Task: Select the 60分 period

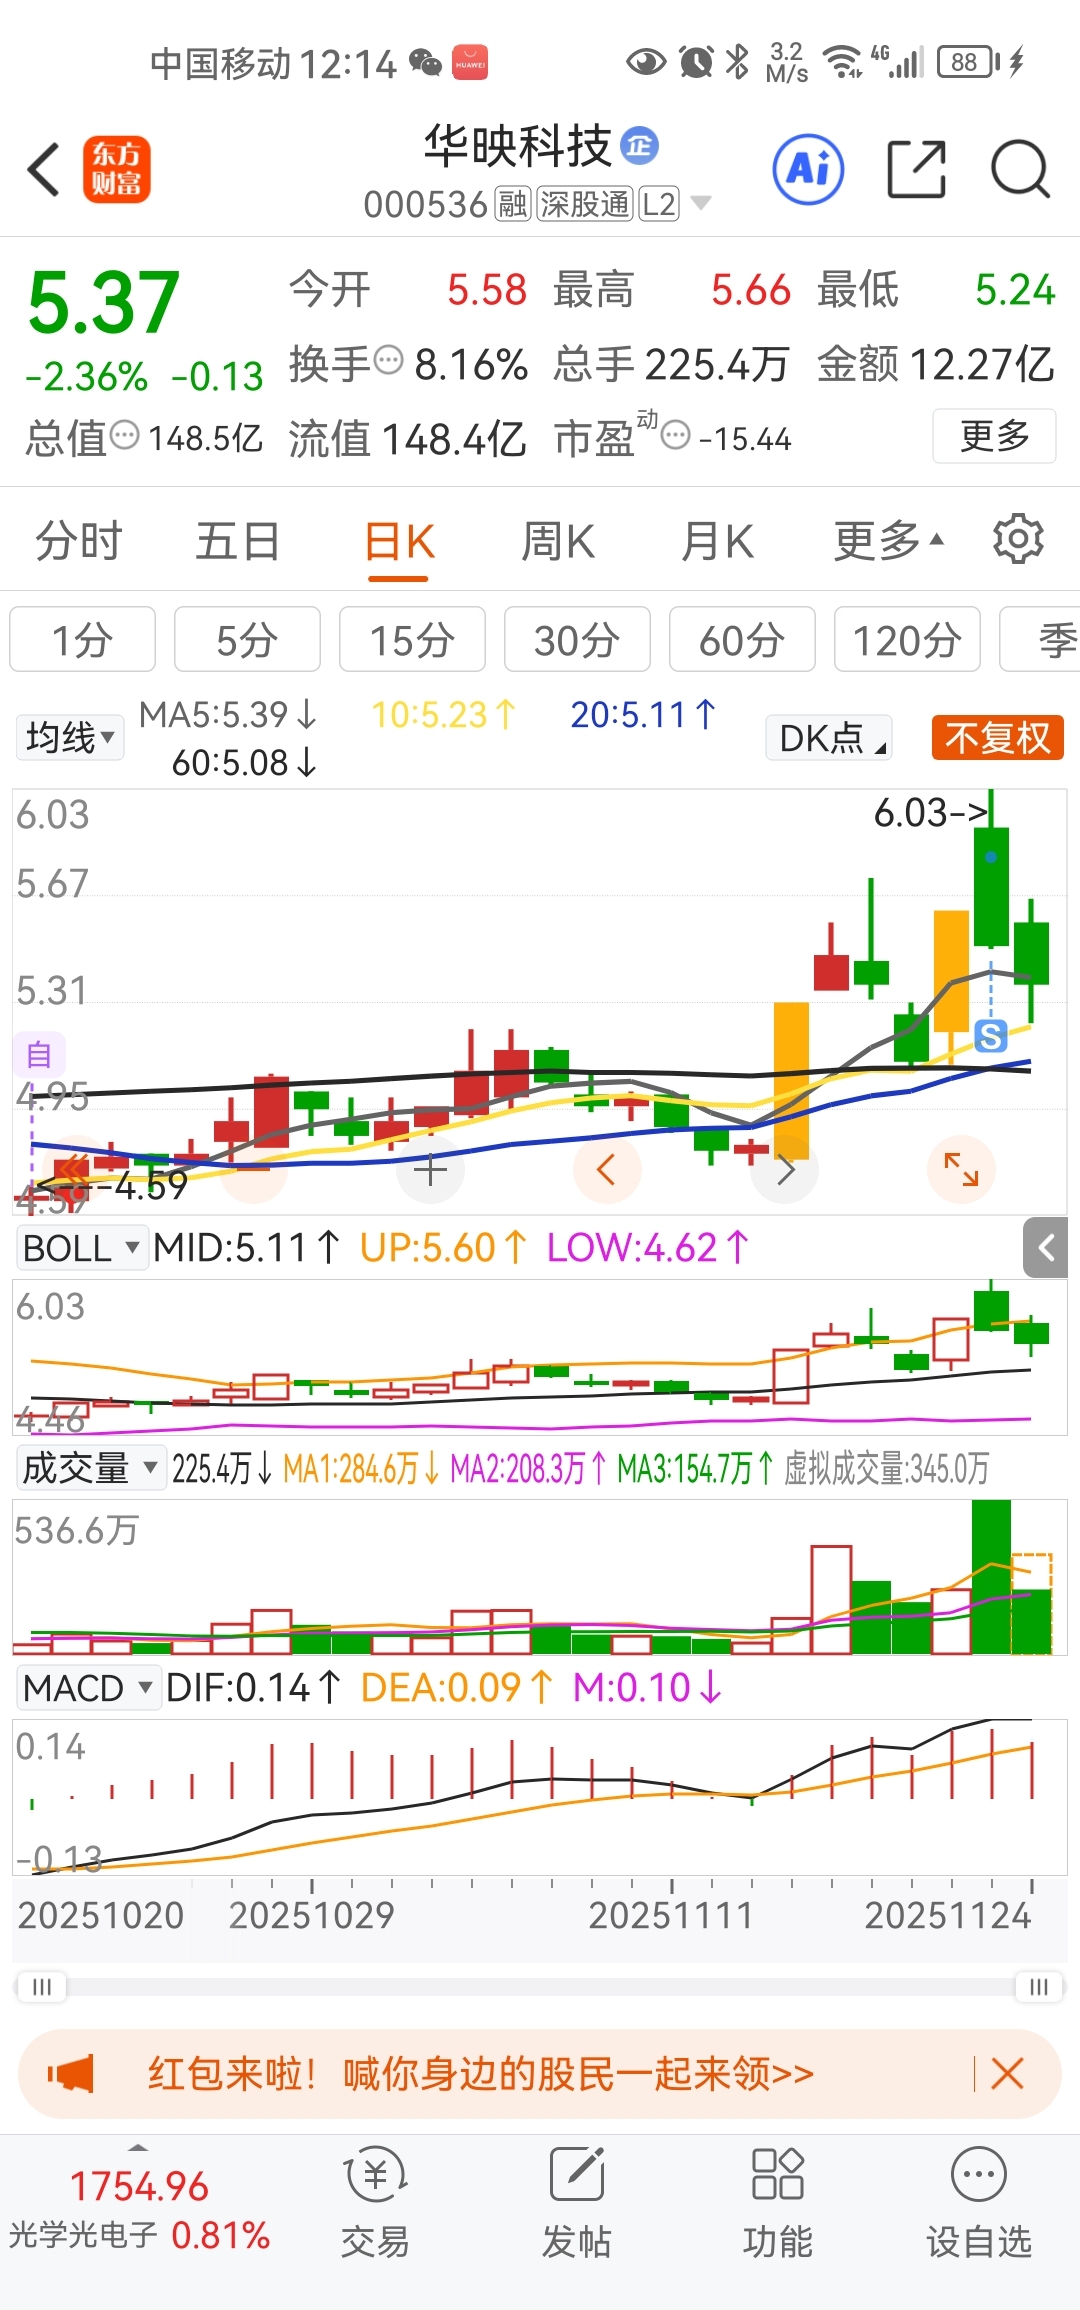Action: (x=742, y=639)
